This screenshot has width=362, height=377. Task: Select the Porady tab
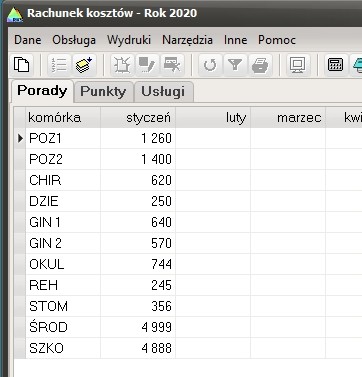pos(42,91)
